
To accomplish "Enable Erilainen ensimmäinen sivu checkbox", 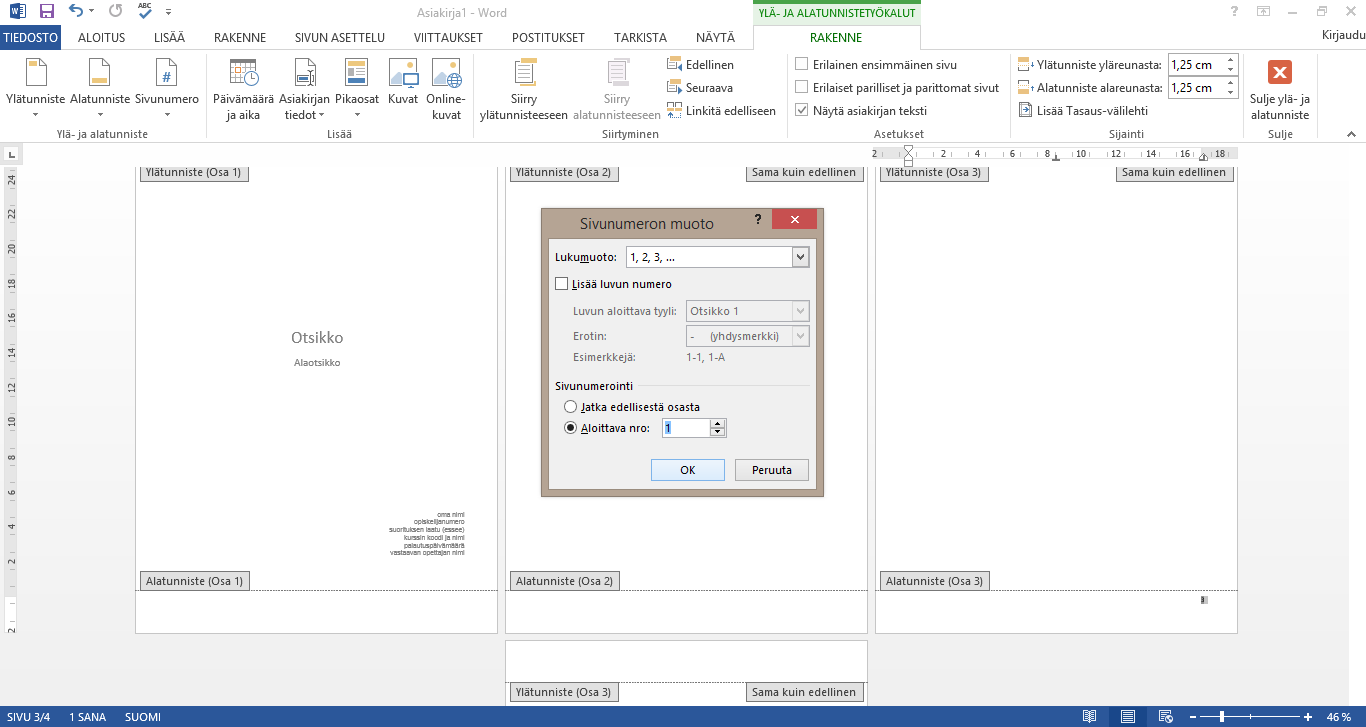I will (x=802, y=65).
